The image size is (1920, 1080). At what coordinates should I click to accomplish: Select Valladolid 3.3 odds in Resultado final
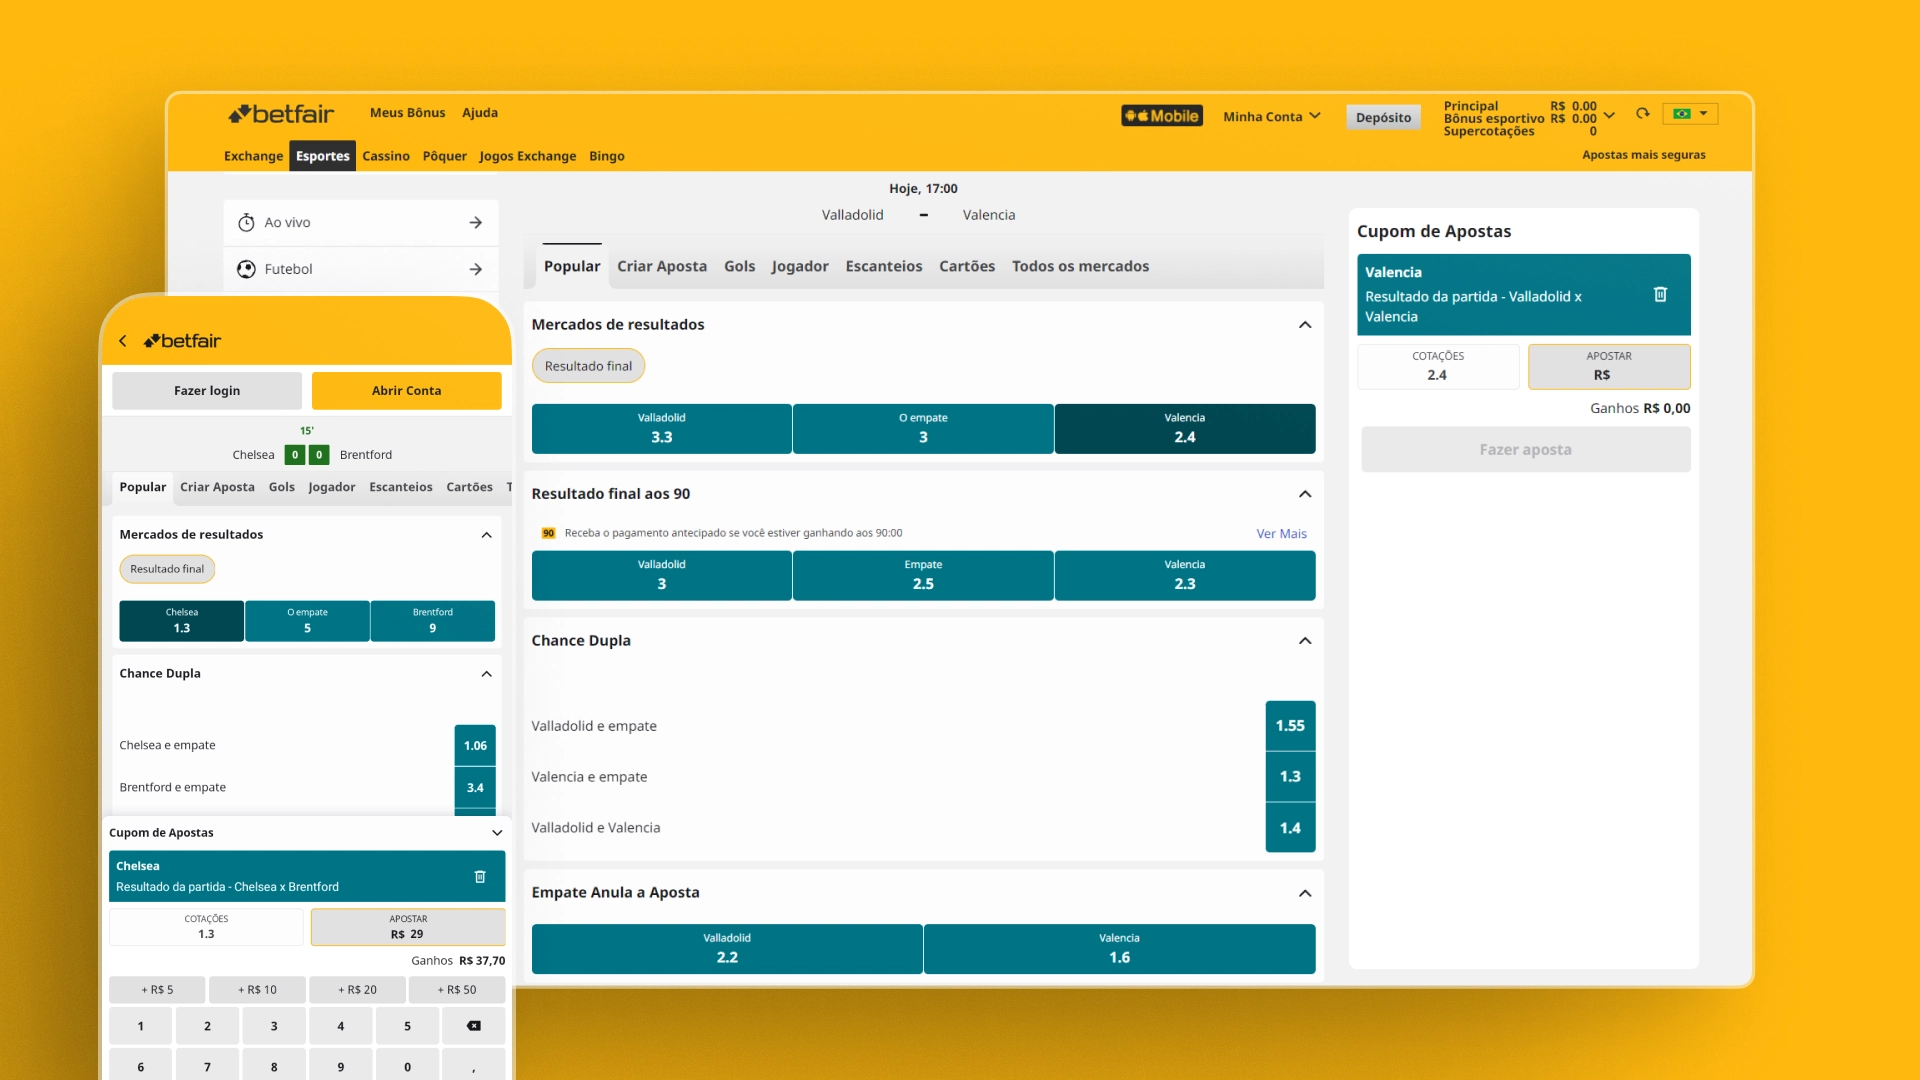[661, 429]
